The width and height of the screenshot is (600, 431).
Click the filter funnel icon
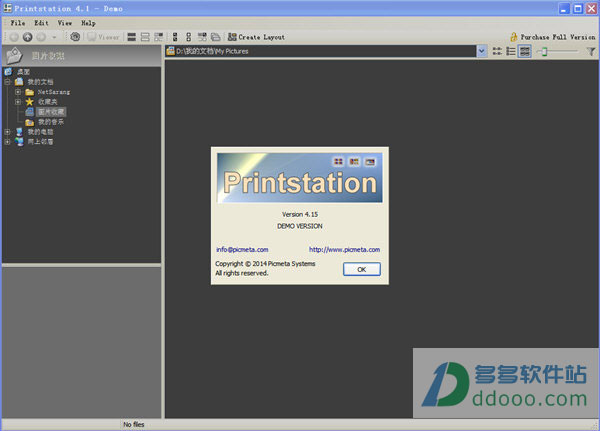(591, 51)
